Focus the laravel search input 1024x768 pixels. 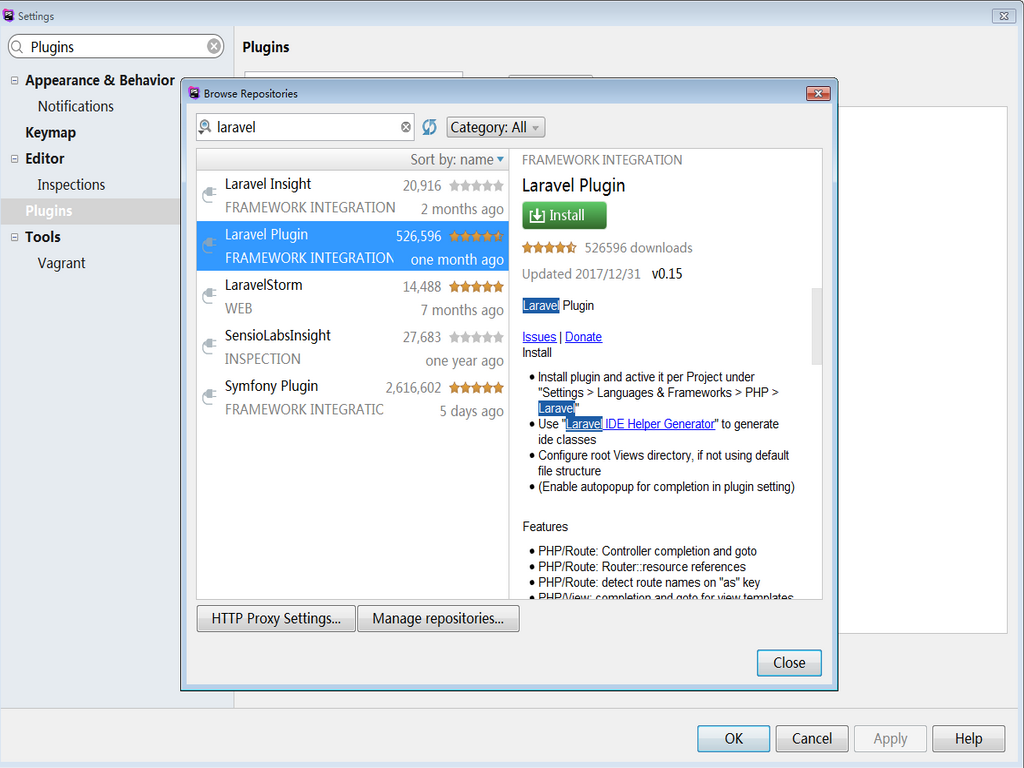tap(306, 127)
